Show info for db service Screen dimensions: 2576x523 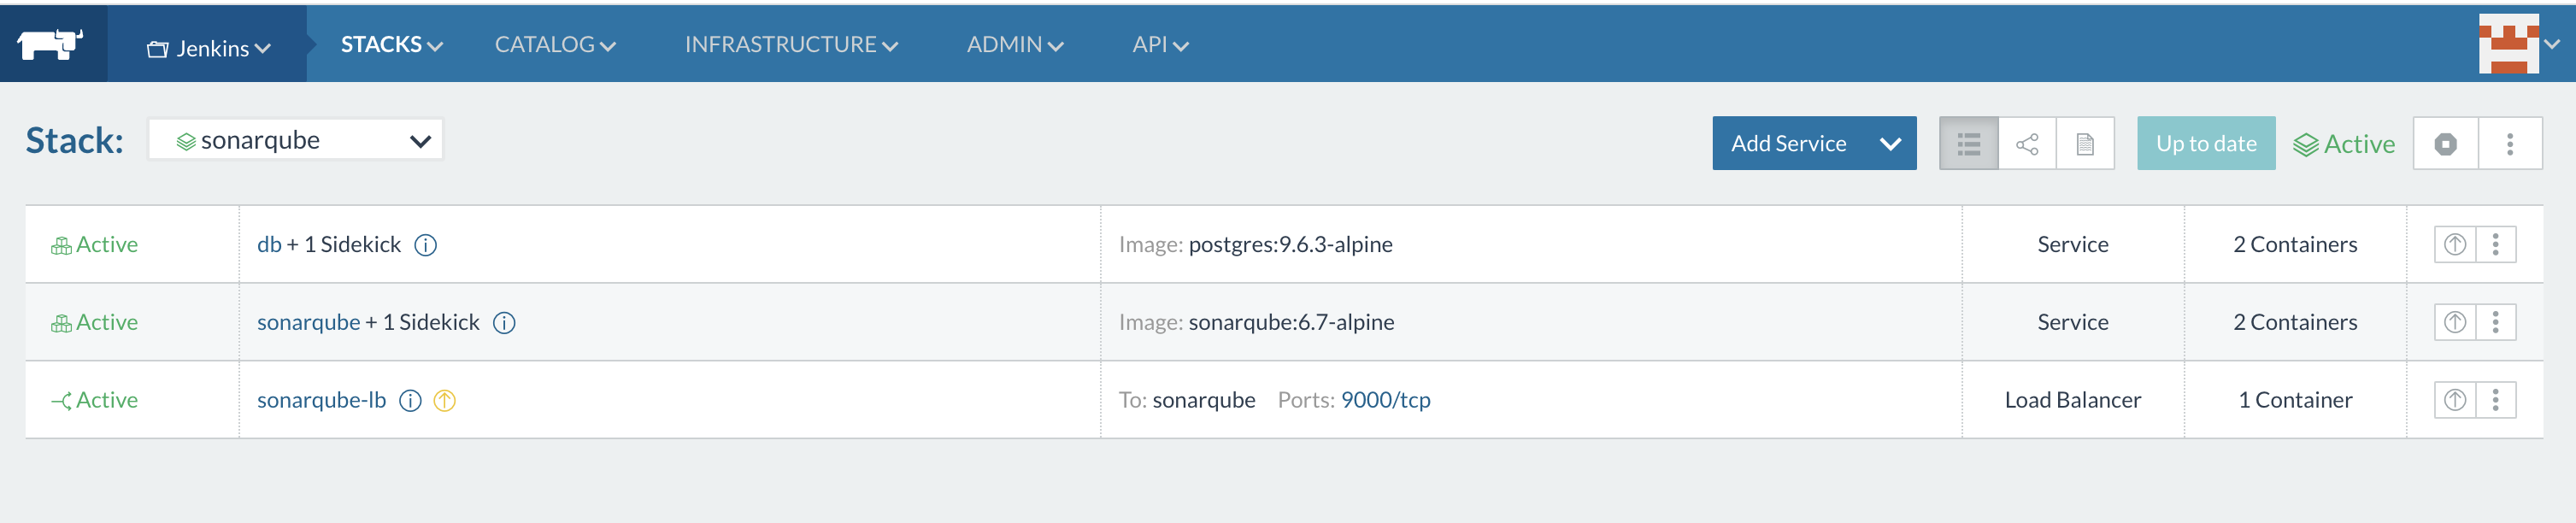425,245
